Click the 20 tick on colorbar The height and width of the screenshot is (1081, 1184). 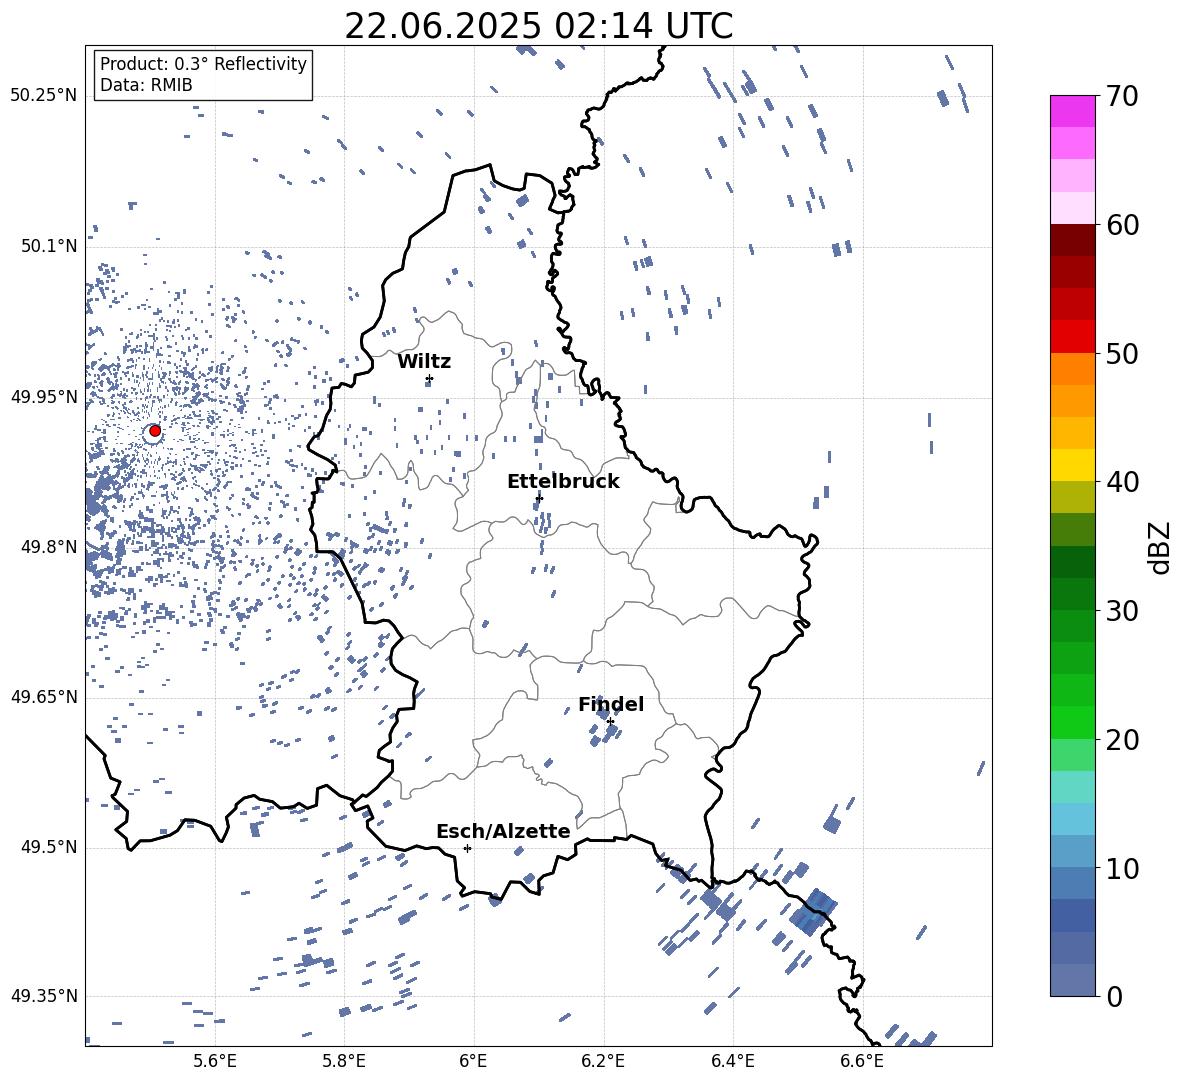coord(1122,739)
